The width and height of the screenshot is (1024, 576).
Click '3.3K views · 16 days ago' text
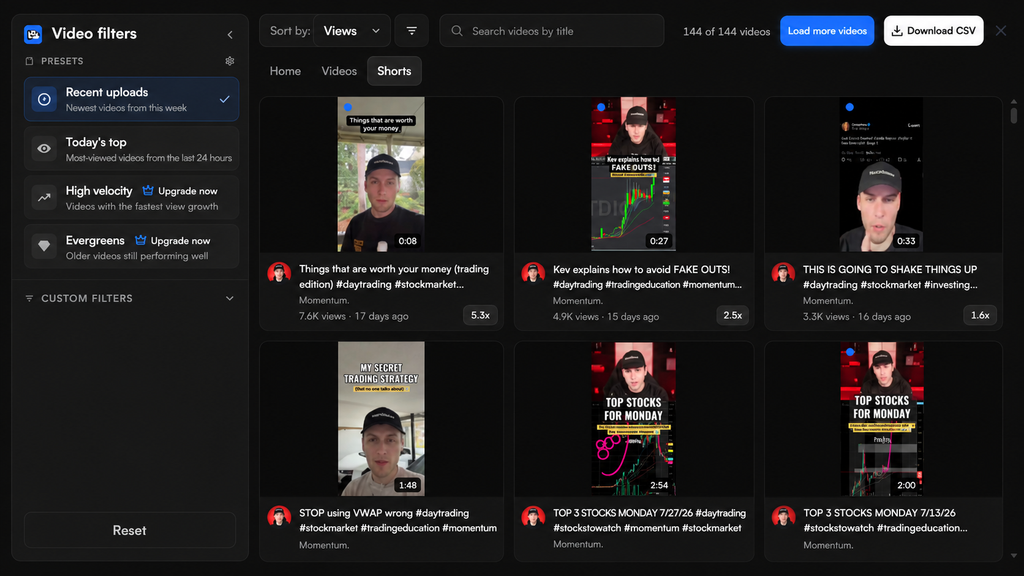pyautogui.click(x=857, y=317)
